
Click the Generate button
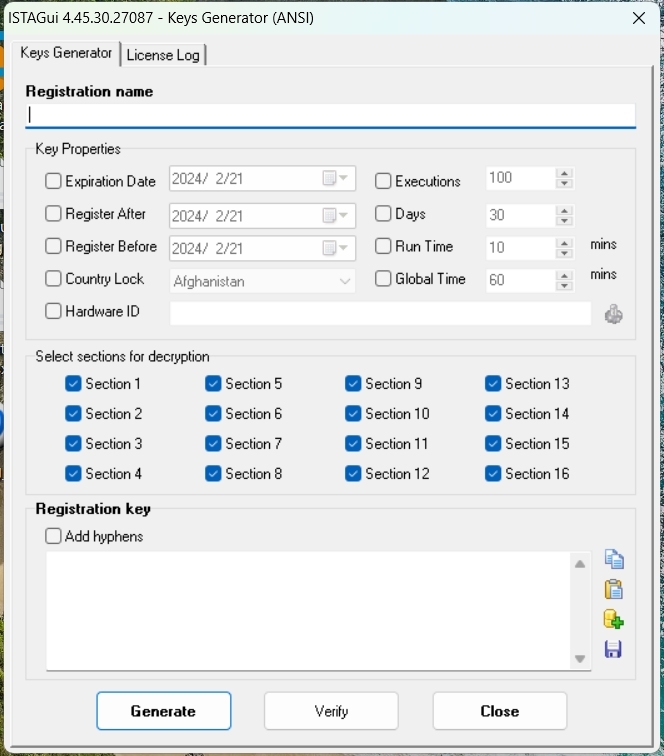coord(163,711)
